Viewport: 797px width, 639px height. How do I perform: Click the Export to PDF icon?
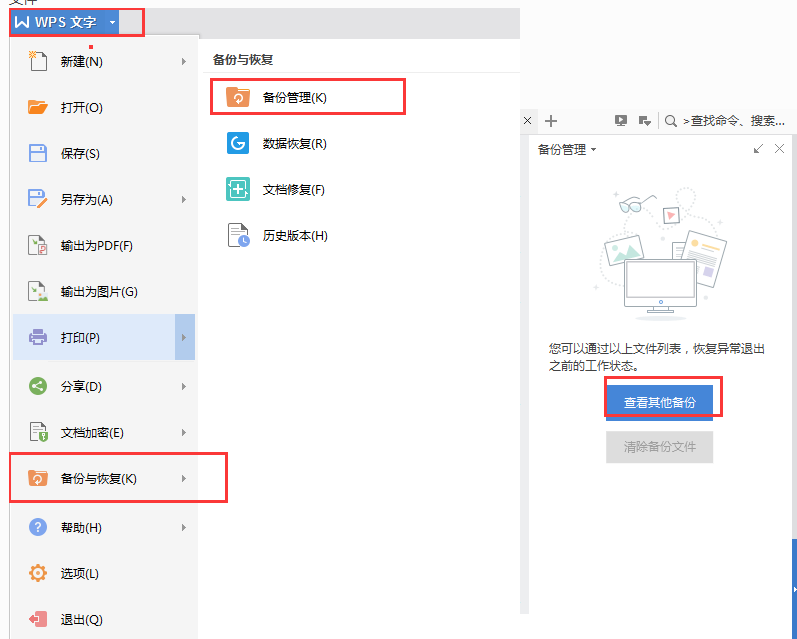38,246
